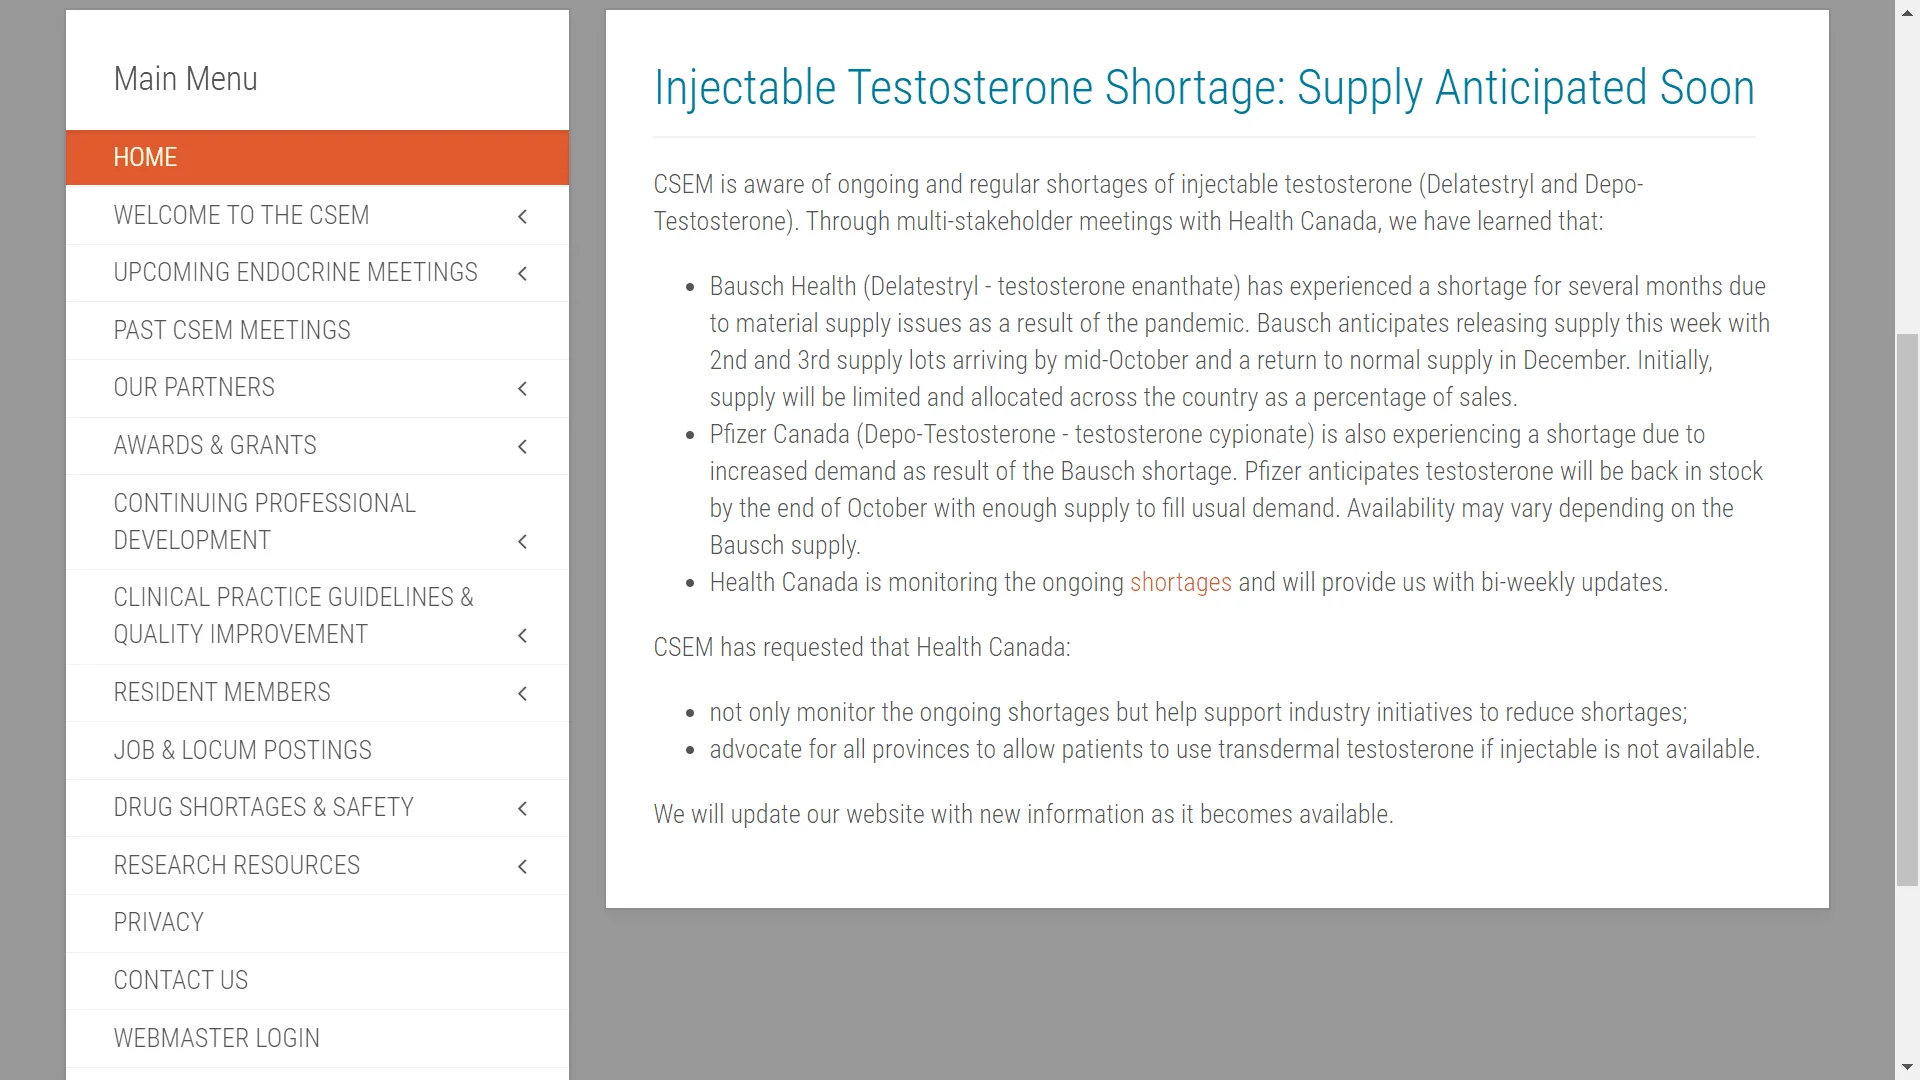Expand the Welcome to the CSEM chevron
Image resolution: width=1920 pixels, height=1080 pixels.
pyautogui.click(x=522, y=216)
